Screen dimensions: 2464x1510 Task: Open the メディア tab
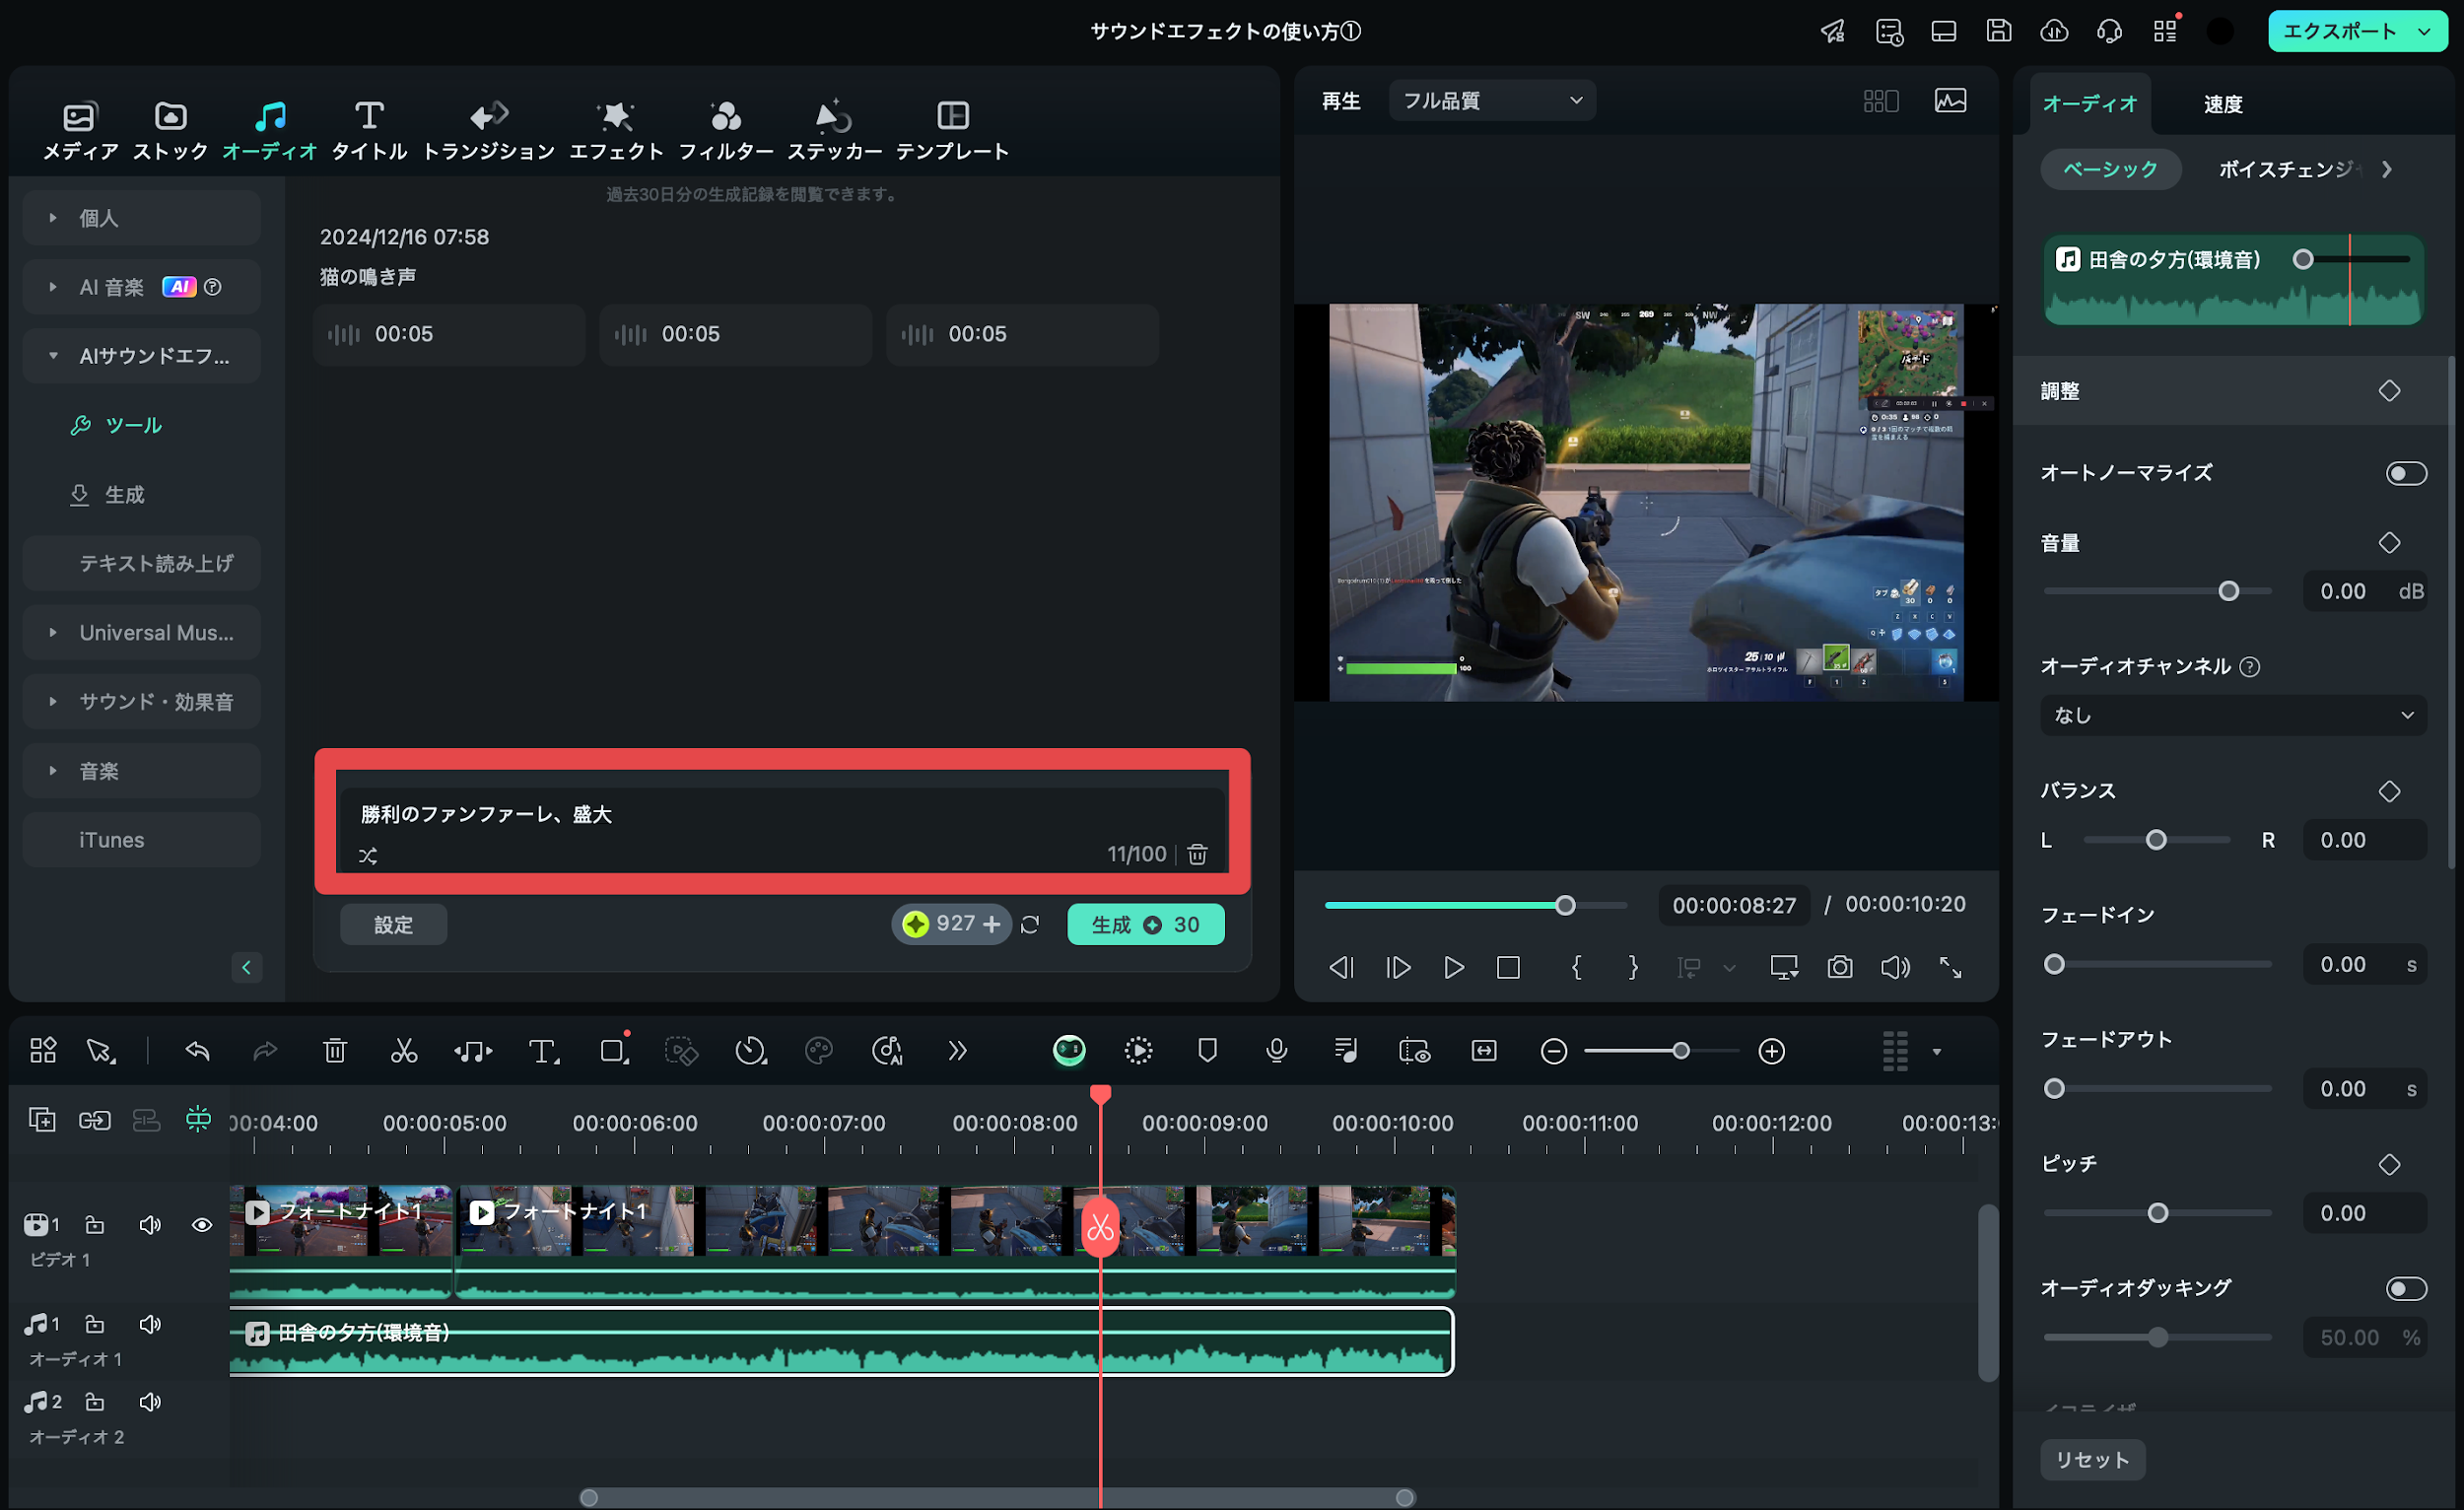coord(80,130)
